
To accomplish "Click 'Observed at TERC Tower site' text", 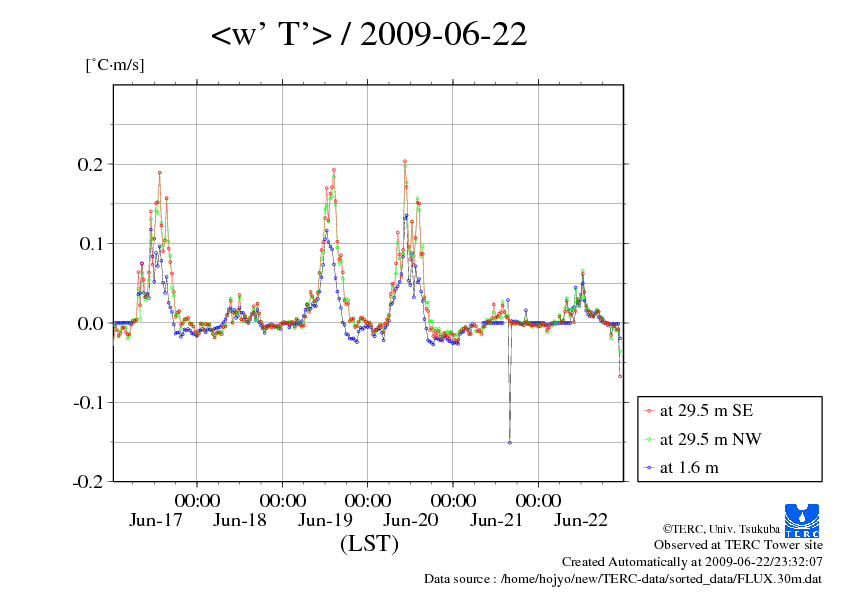I will pyautogui.click(x=738, y=545).
